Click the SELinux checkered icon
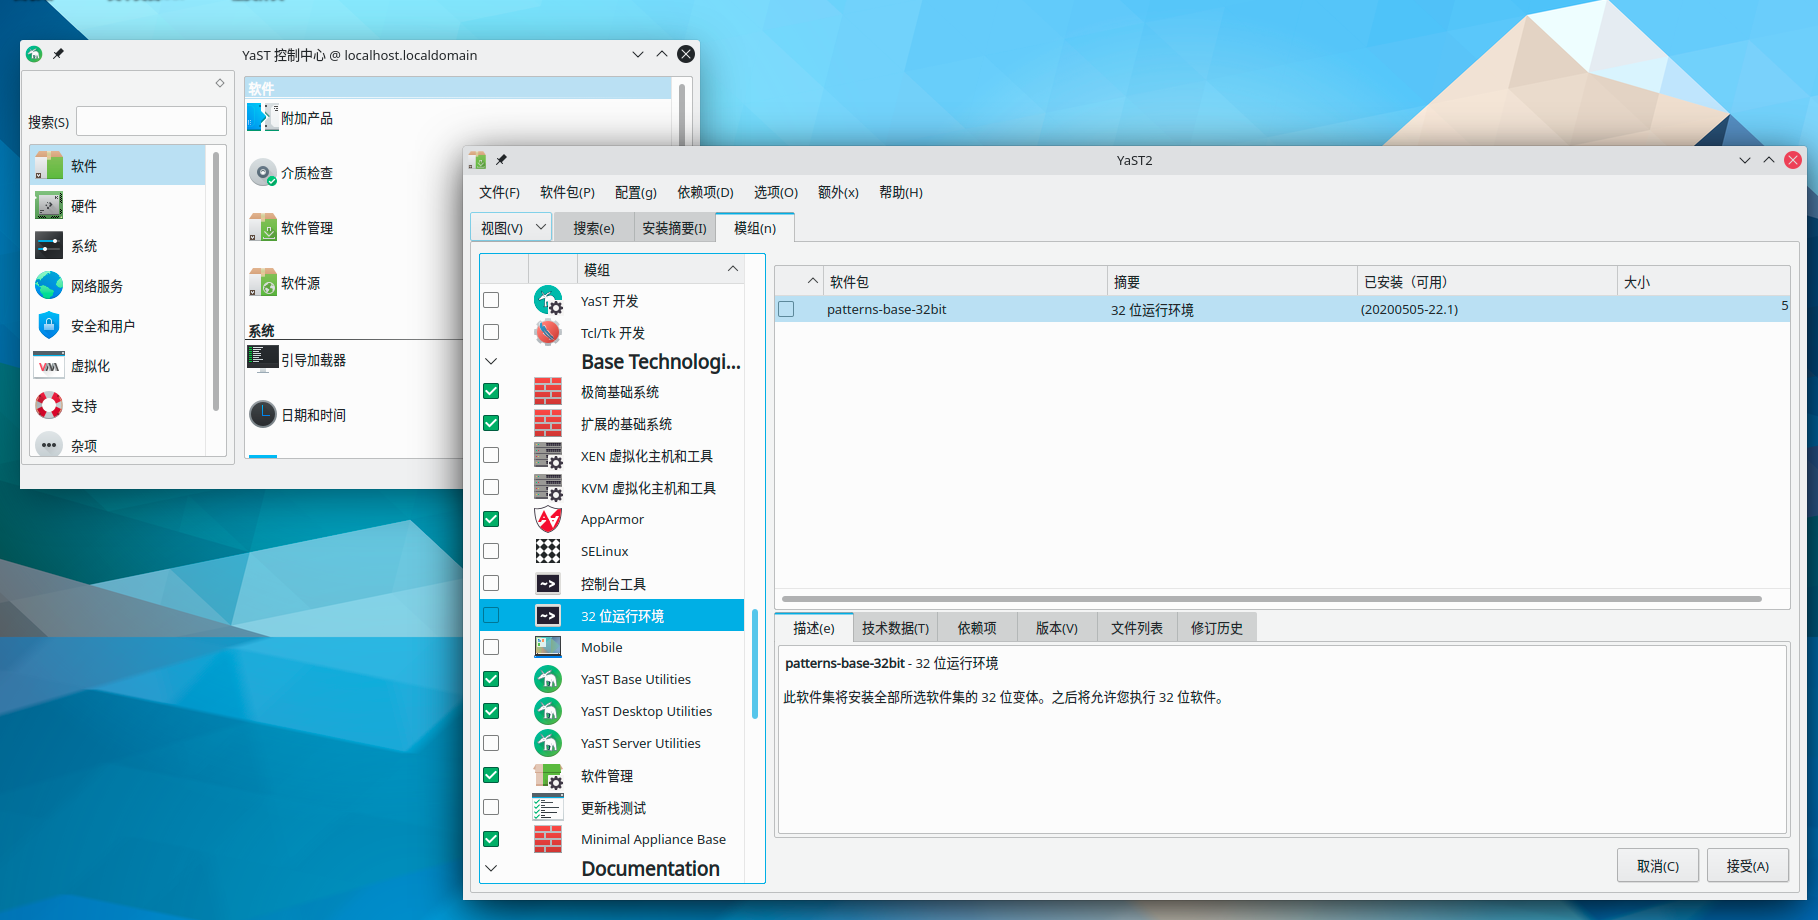The image size is (1818, 920). (548, 551)
